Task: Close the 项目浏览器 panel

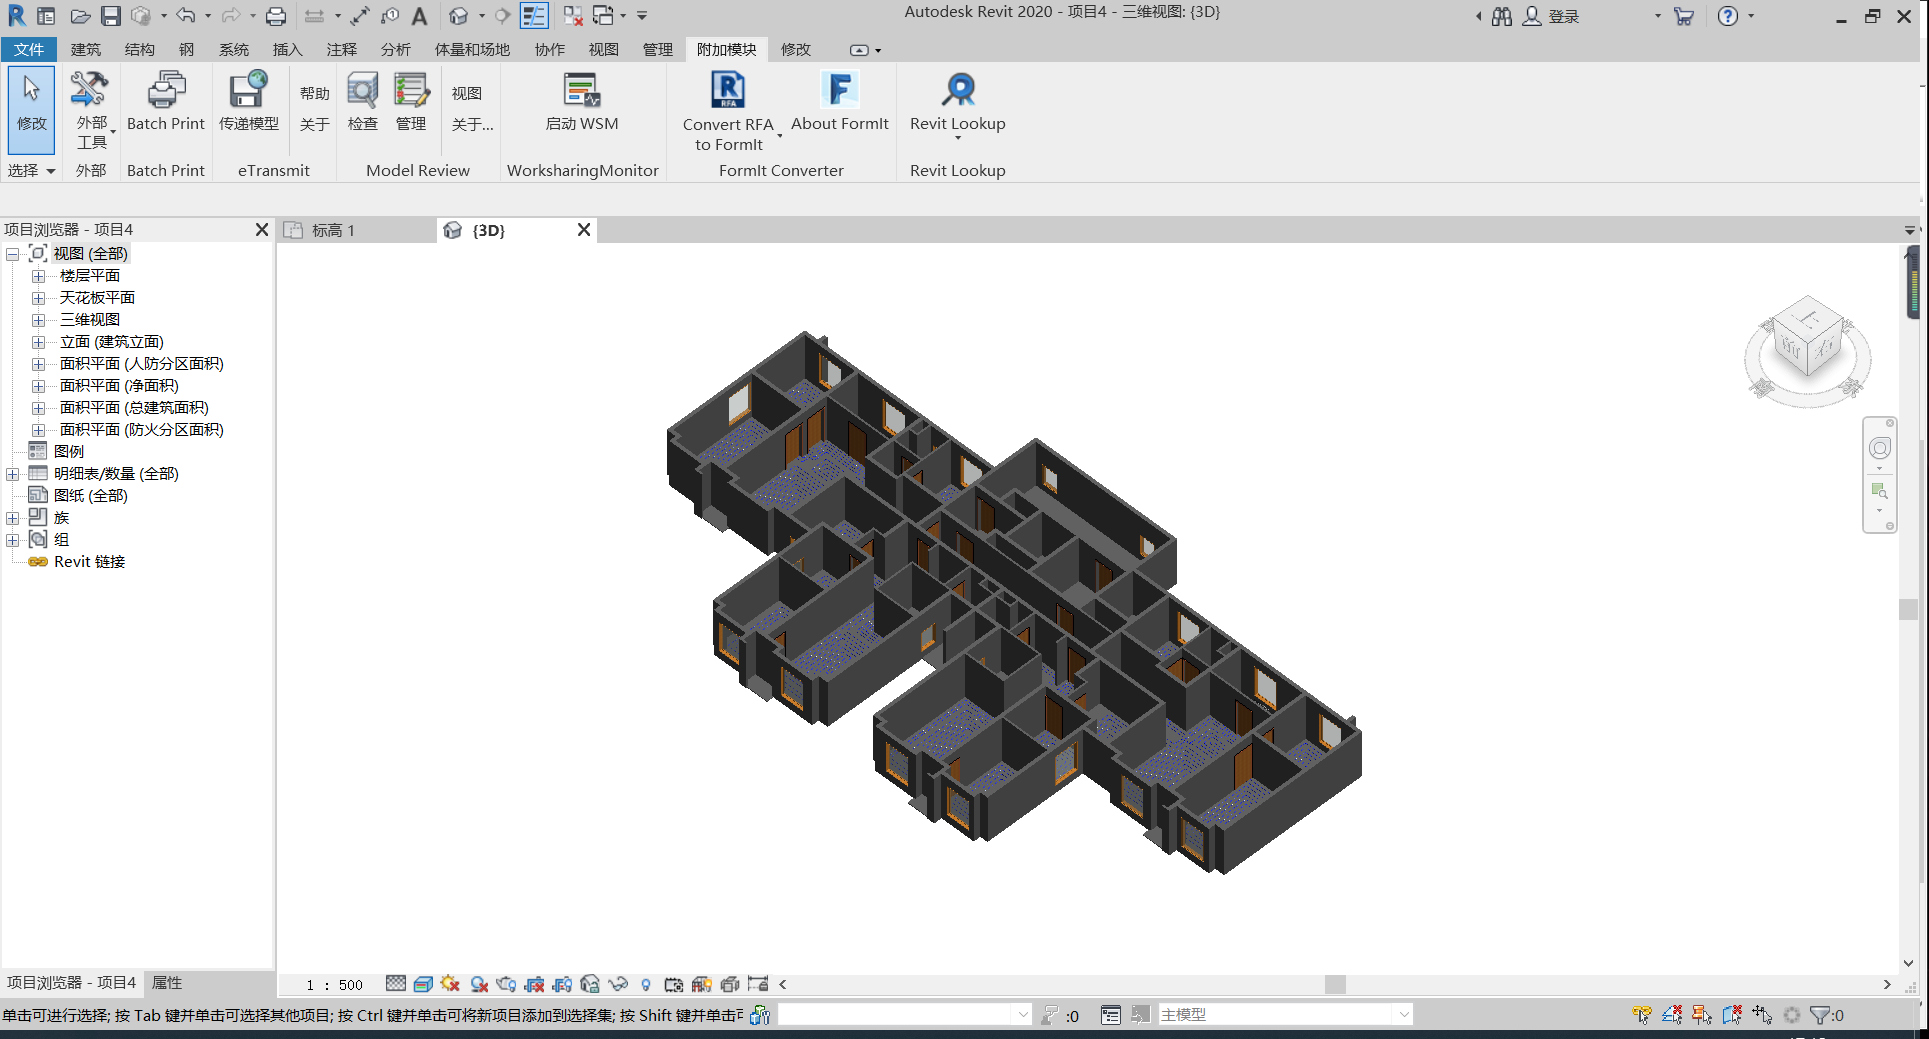Action: point(262,230)
